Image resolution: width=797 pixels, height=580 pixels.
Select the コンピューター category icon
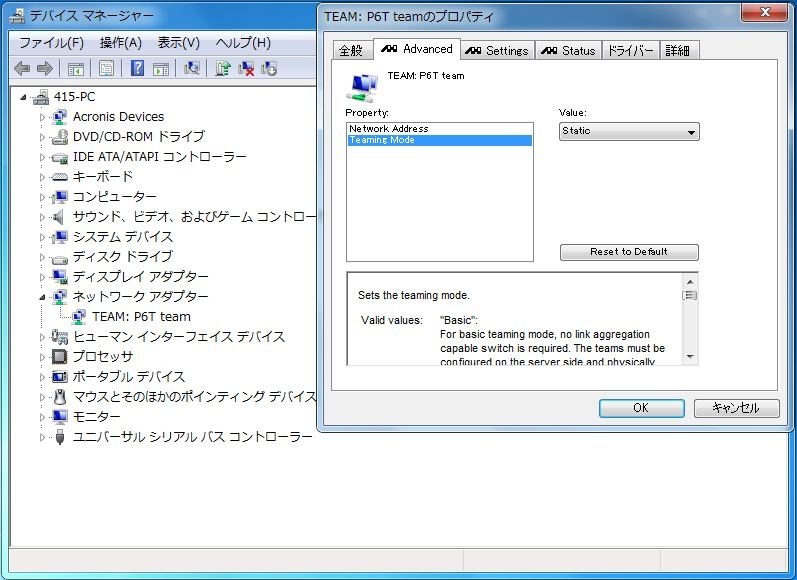coord(59,197)
